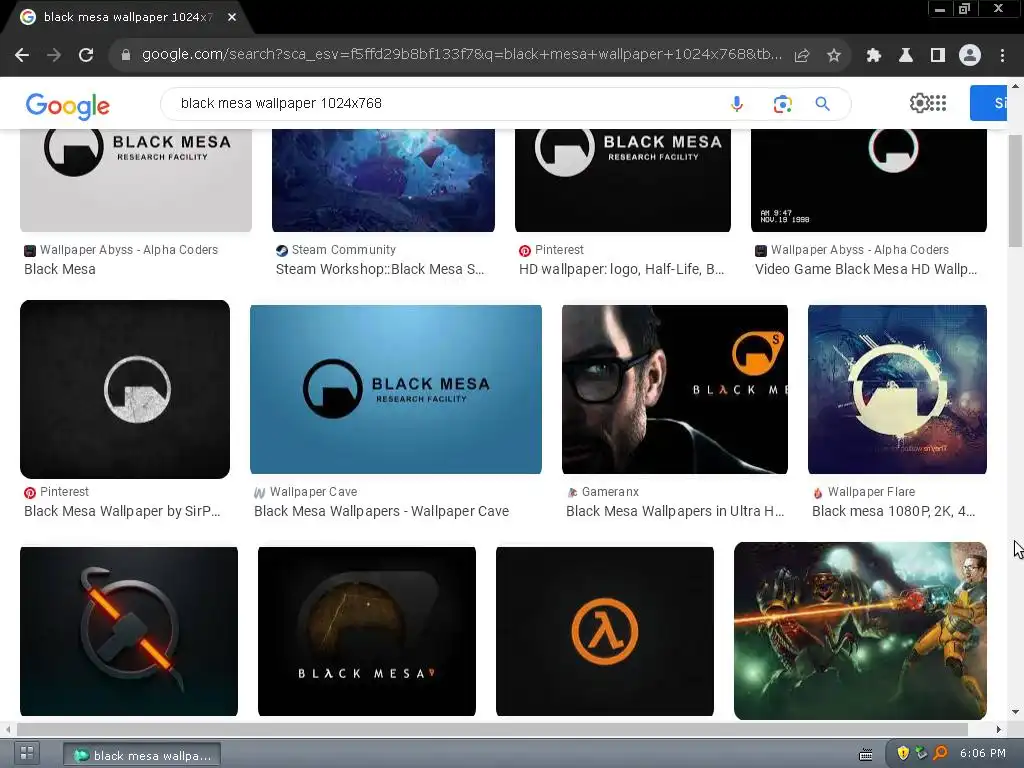Open the grey Black Mesa Research Facility image
The width and height of the screenshot is (1024, 768).
(136, 180)
